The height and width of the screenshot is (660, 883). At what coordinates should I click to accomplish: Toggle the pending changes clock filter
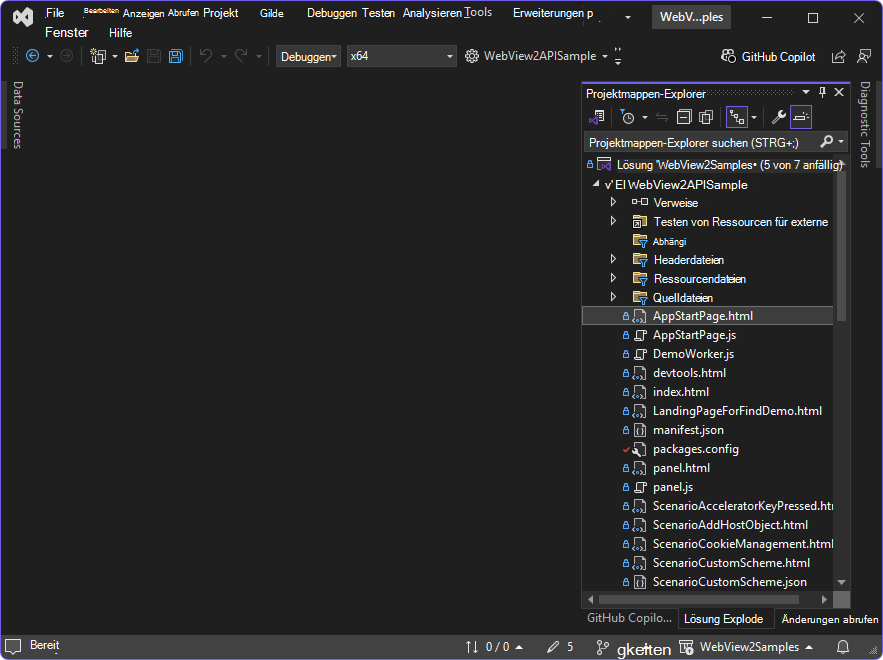pos(628,117)
